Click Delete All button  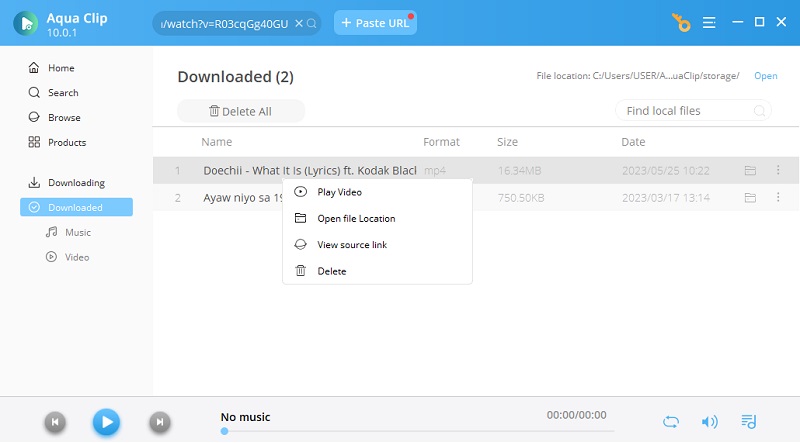[241, 111]
